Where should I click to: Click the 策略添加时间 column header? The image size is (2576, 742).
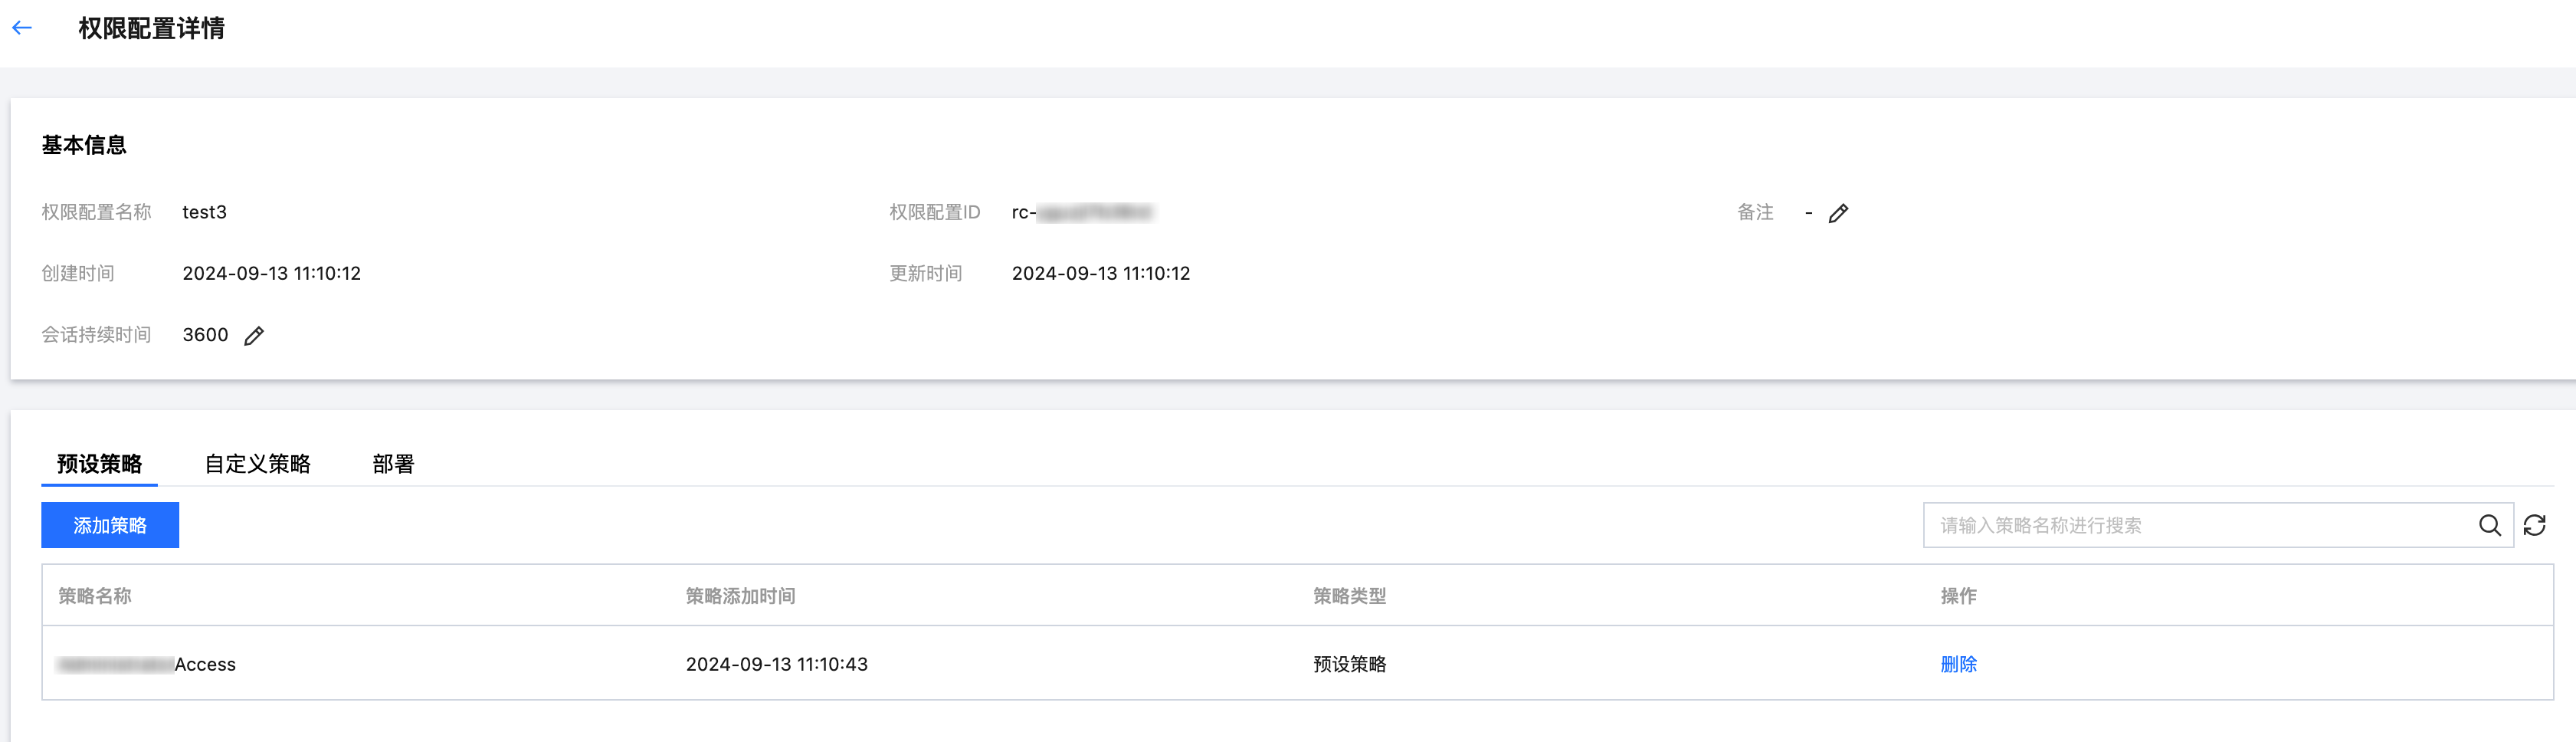click(x=740, y=596)
